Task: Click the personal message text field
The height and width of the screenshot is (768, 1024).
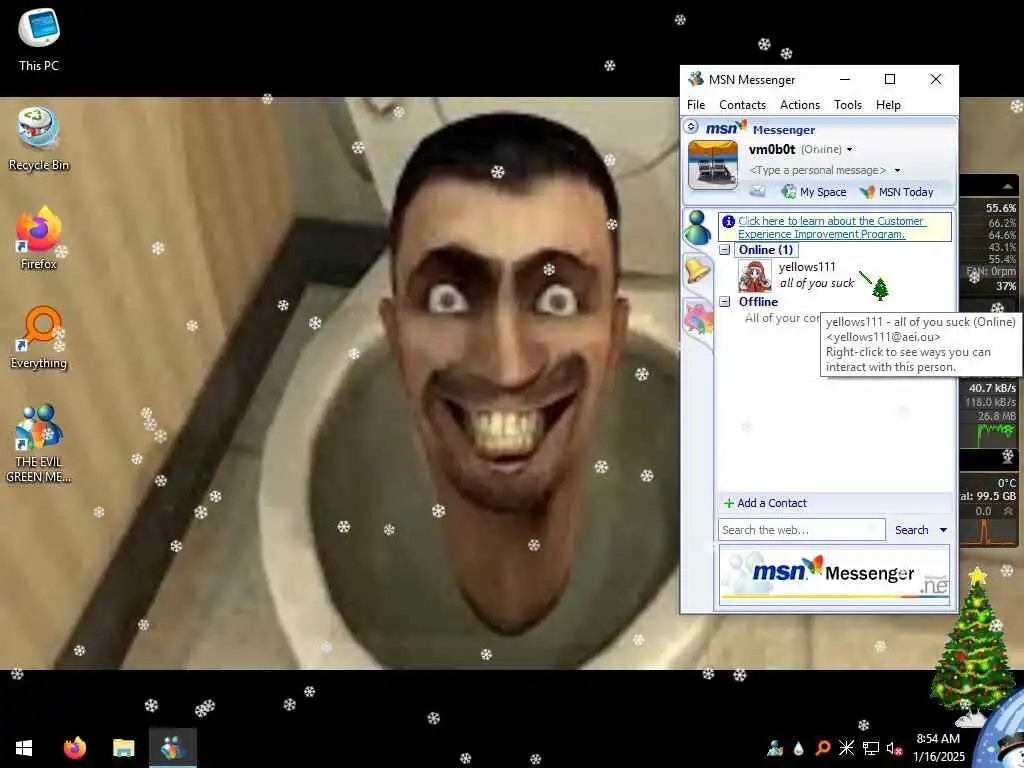Action: click(x=818, y=170)
